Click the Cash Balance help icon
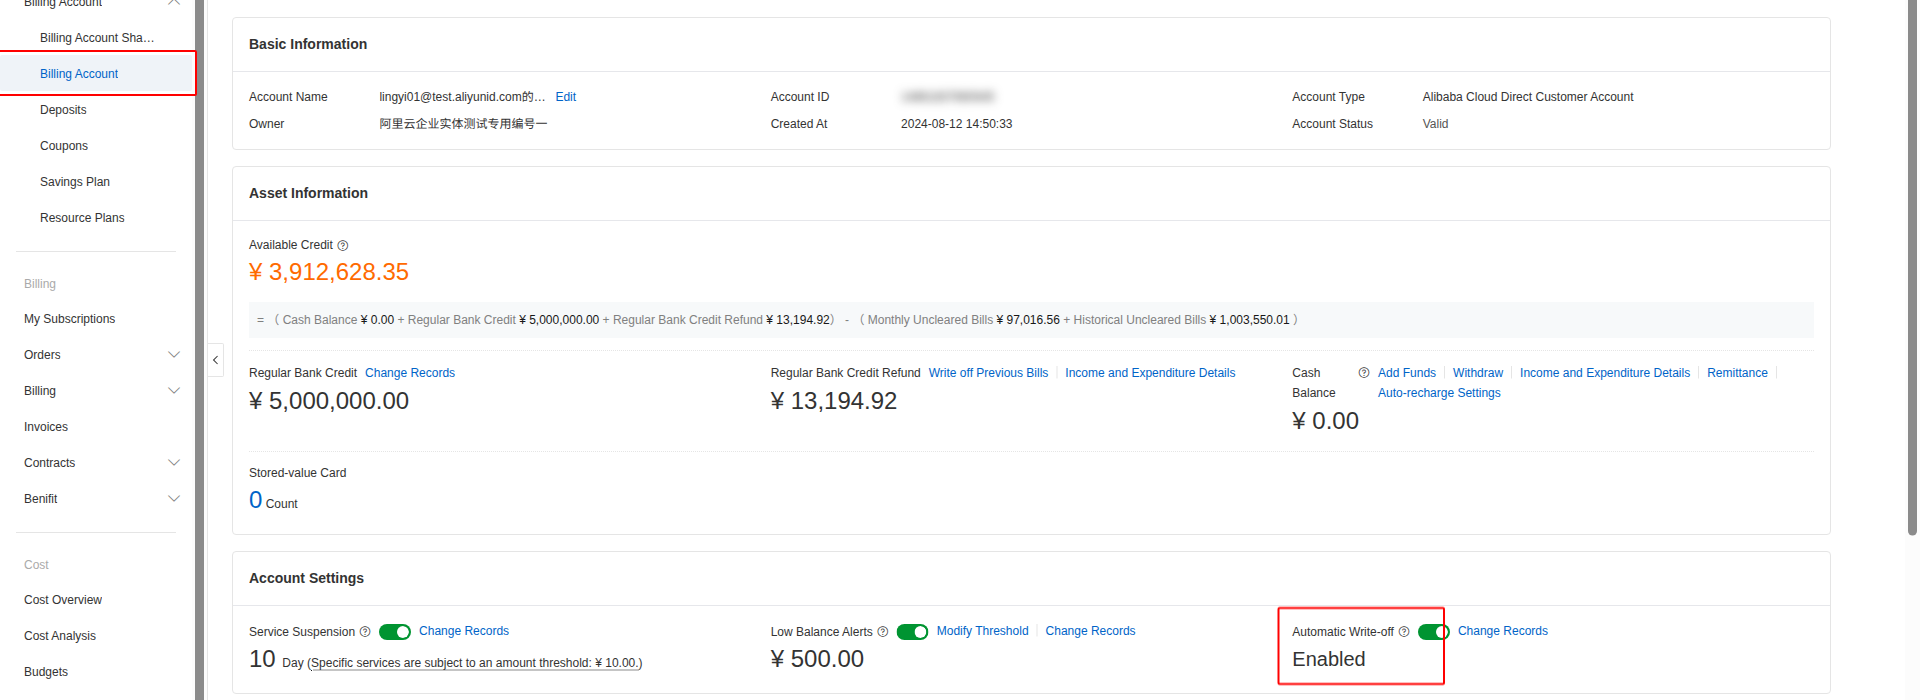This screenshot has height=700, width=1920. [1364, 373]
